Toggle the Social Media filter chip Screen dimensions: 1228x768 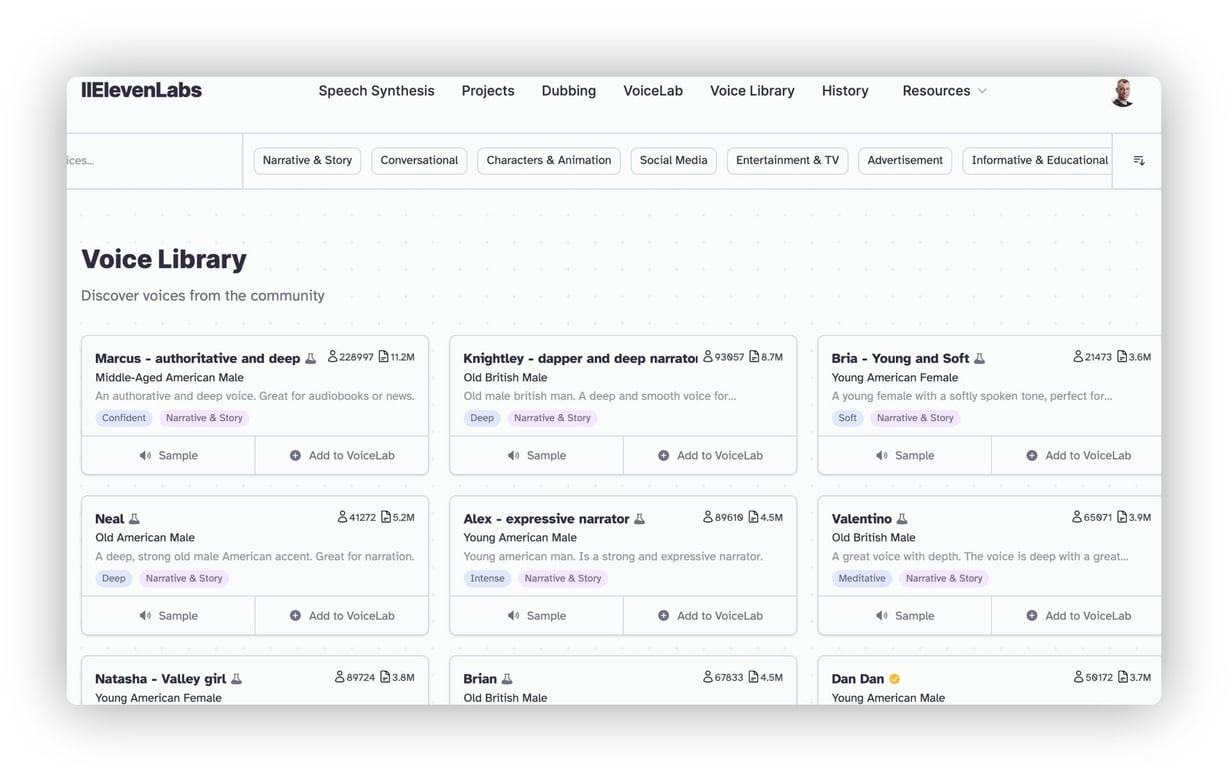[x=673, y=161]
